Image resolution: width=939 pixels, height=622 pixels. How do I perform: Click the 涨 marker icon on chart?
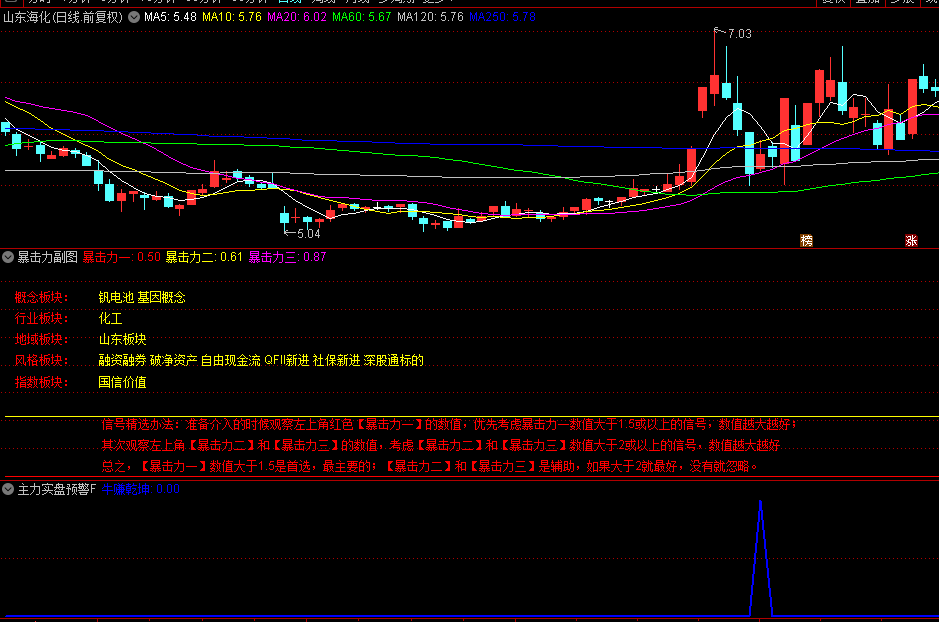pos(911,241)
